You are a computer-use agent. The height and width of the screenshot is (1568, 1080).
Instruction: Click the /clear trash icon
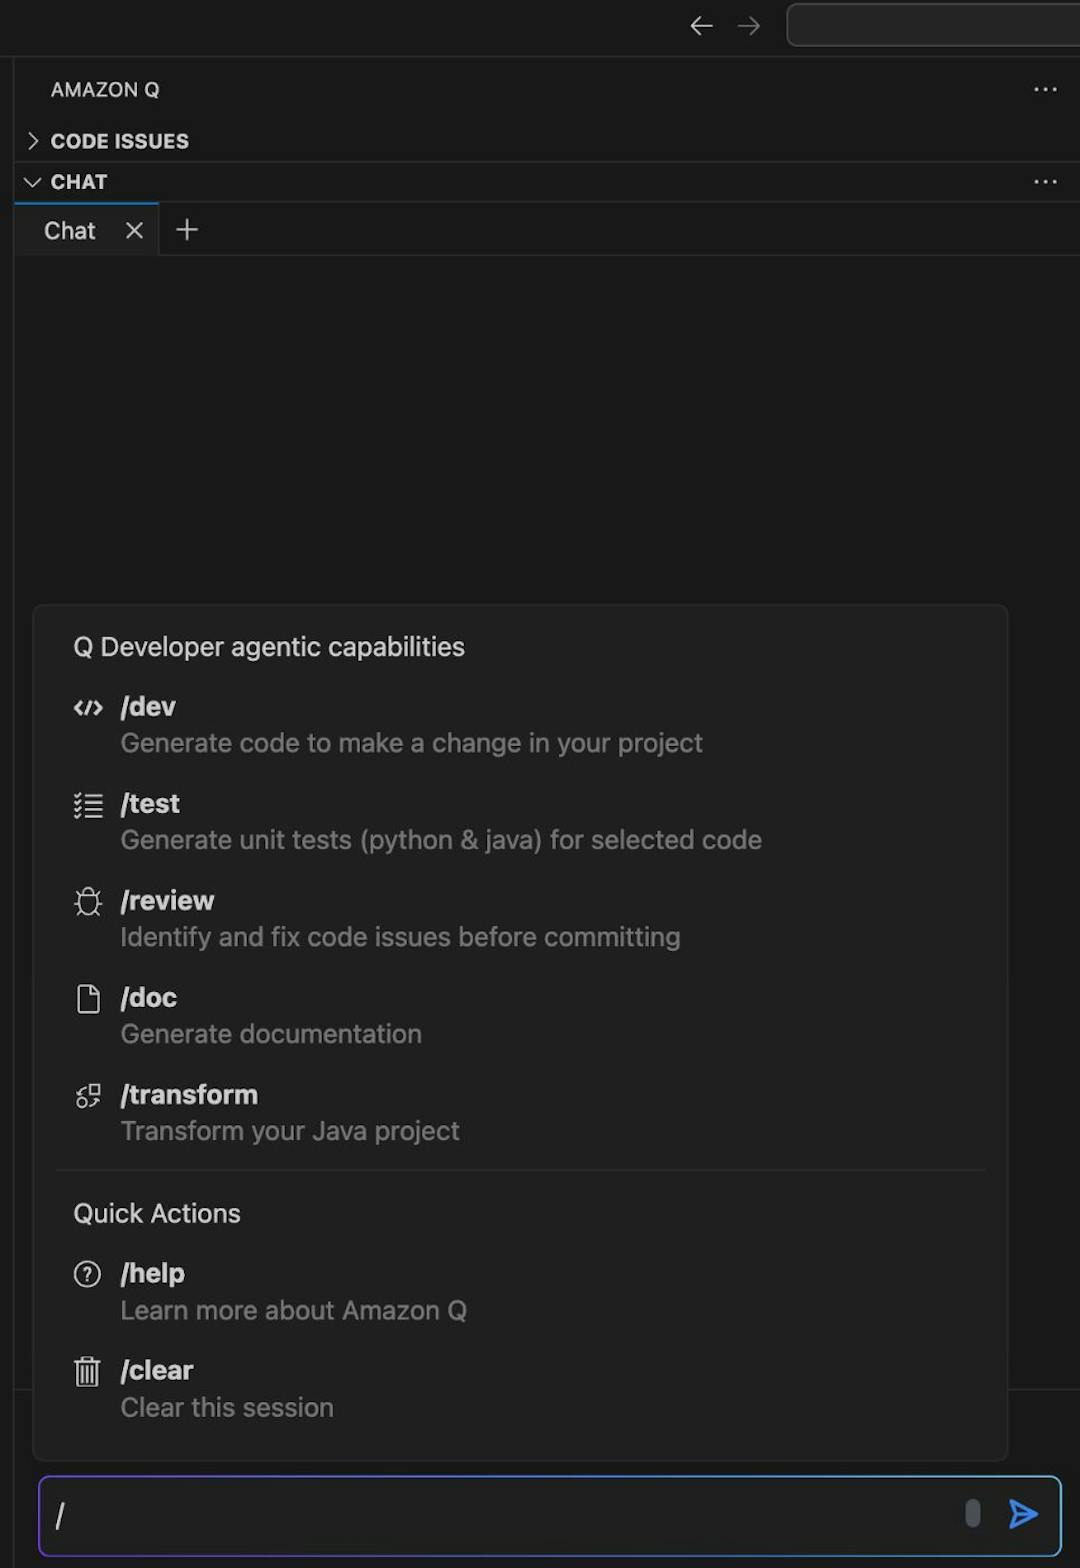click(x=87, y=1371)
